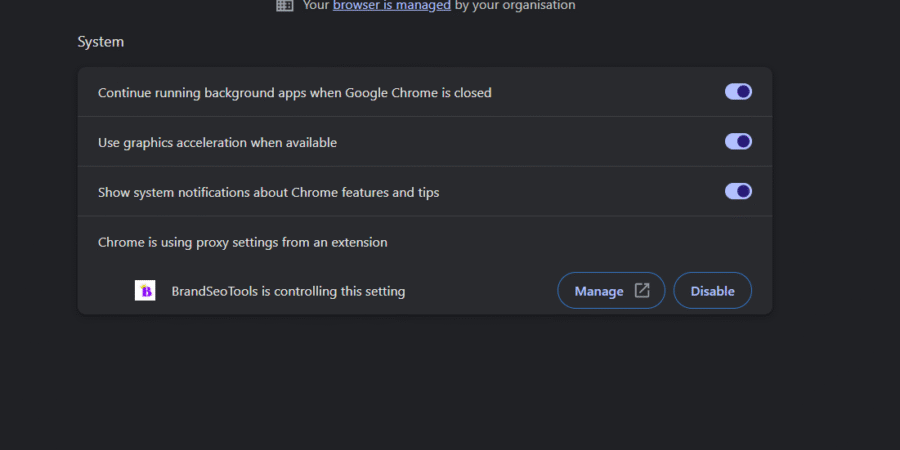The height and width of the screenshot is (450, 900).
Task: Disable the BrandSeoTools proxy extension
Action: point(712,290)
